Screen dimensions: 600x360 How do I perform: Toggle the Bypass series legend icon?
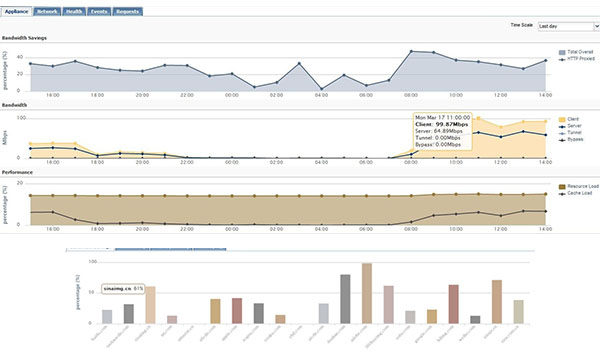pyautogui.click(x=562, y=140)
